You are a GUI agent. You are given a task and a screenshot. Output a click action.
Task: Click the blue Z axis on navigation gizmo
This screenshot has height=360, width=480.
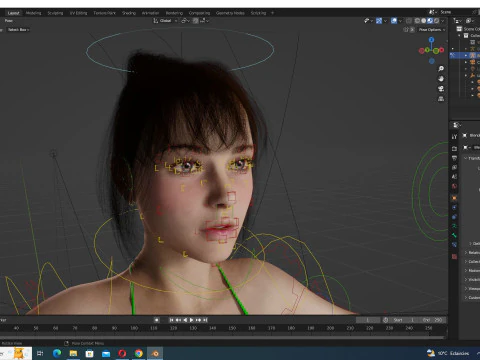(432, 40)
